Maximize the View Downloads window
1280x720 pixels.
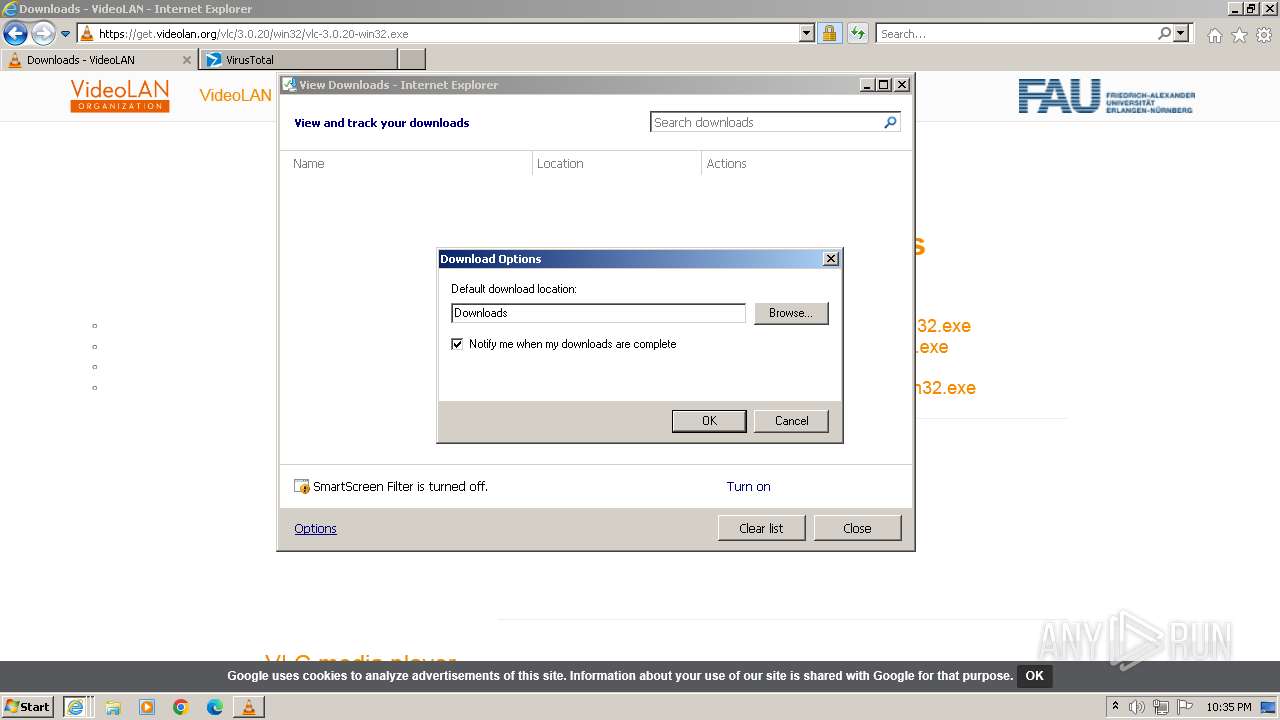coord(884,85)
